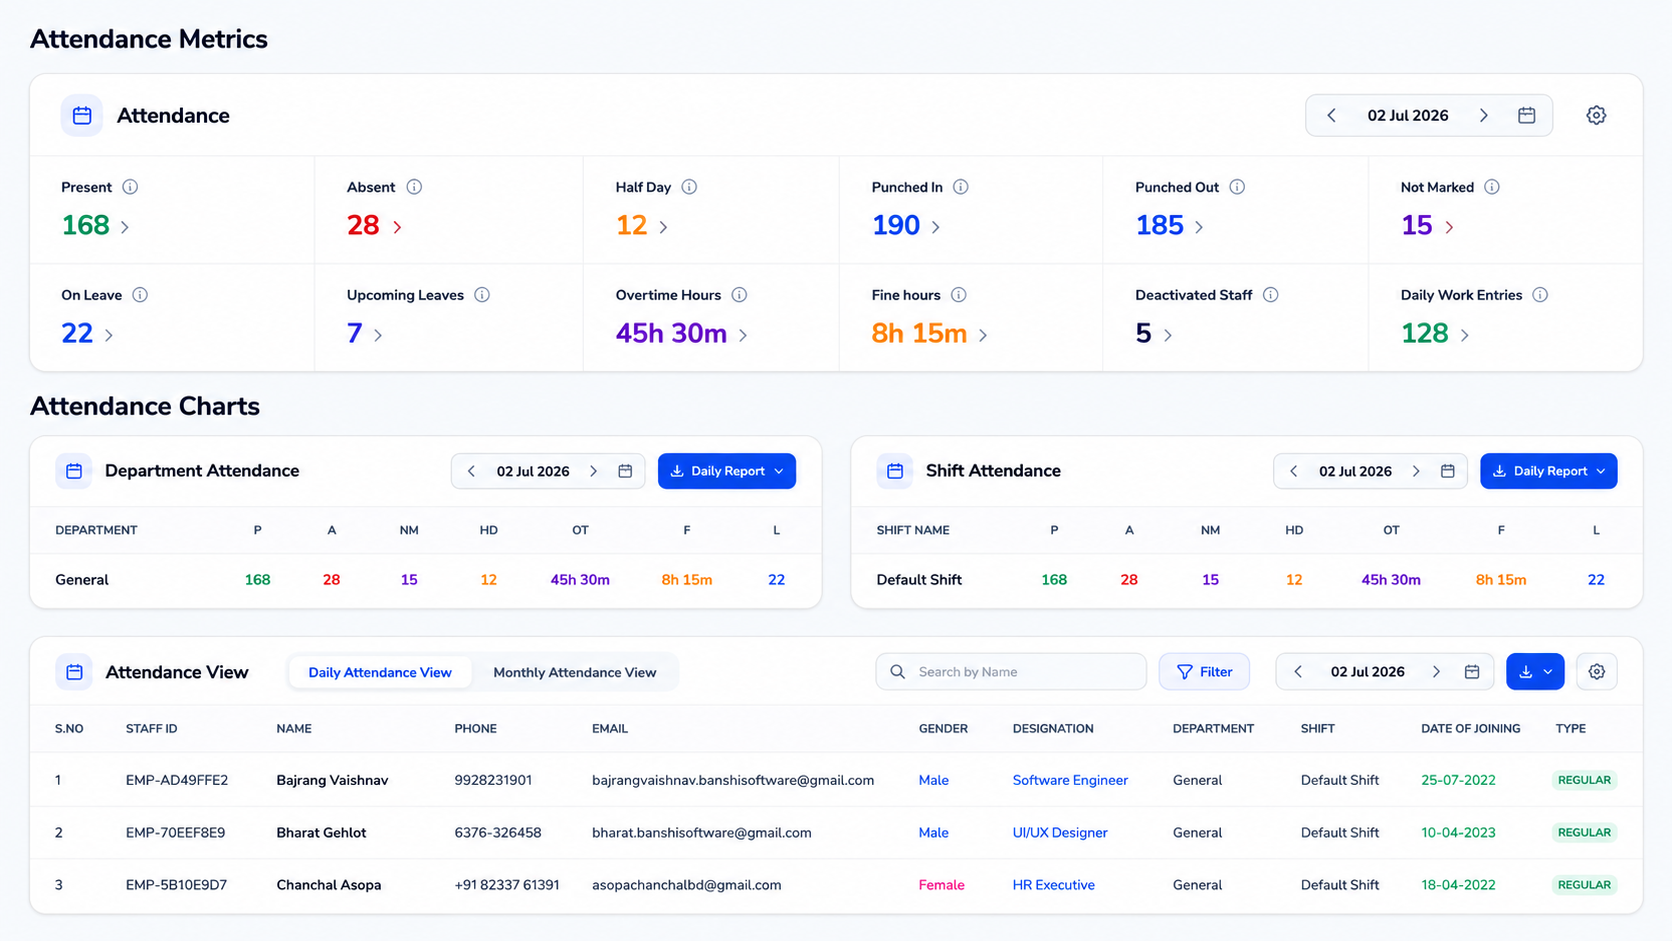The height and width of the screenshot is (941, 1672).
Task: Open the calendar picker in the Attendance header
Action: 1526,115
